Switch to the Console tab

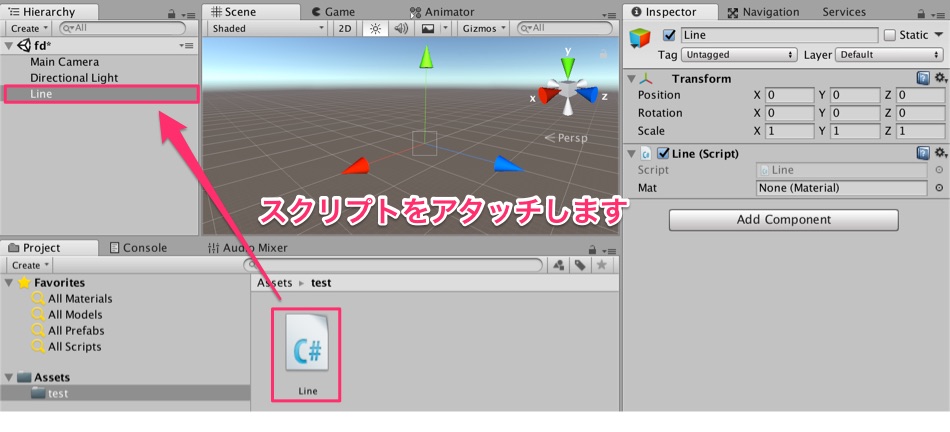point(138,248)
